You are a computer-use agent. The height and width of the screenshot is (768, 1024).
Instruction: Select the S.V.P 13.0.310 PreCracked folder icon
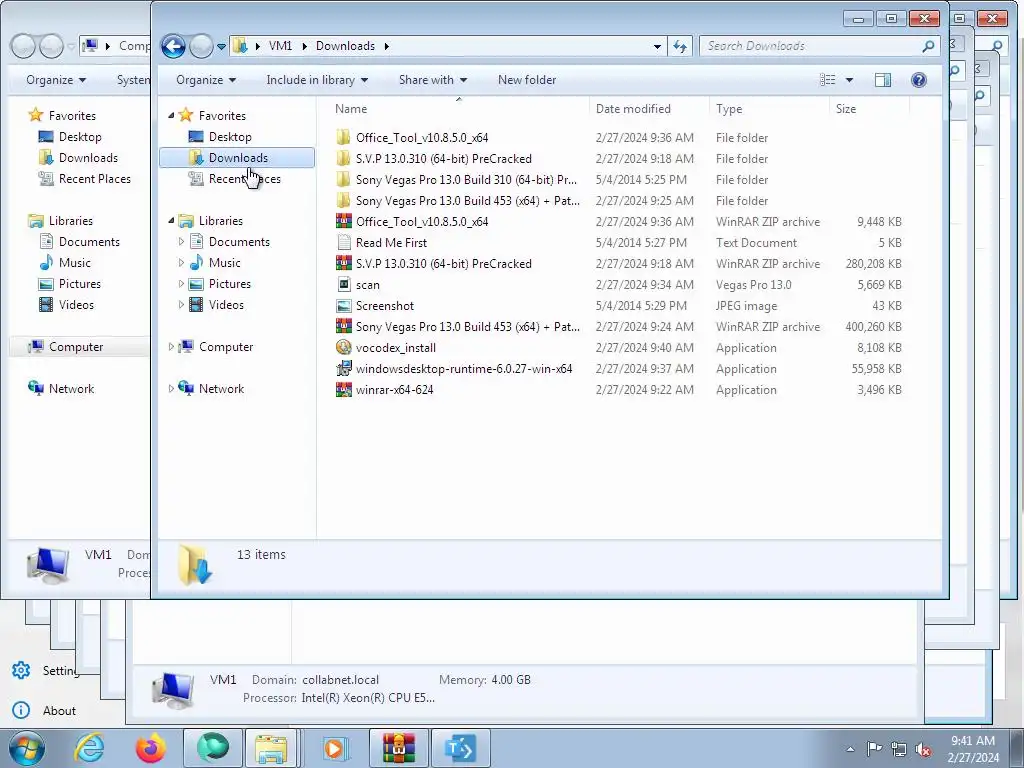click(x=344, y=158)
